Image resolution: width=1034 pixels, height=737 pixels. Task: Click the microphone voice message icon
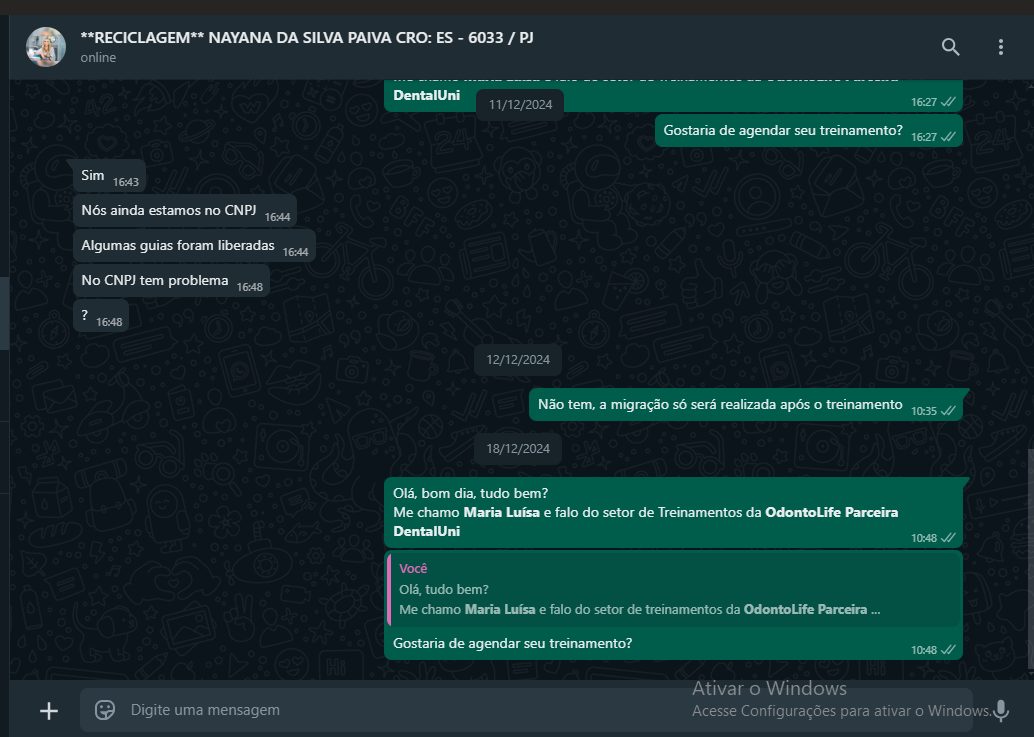(1001, 711)
